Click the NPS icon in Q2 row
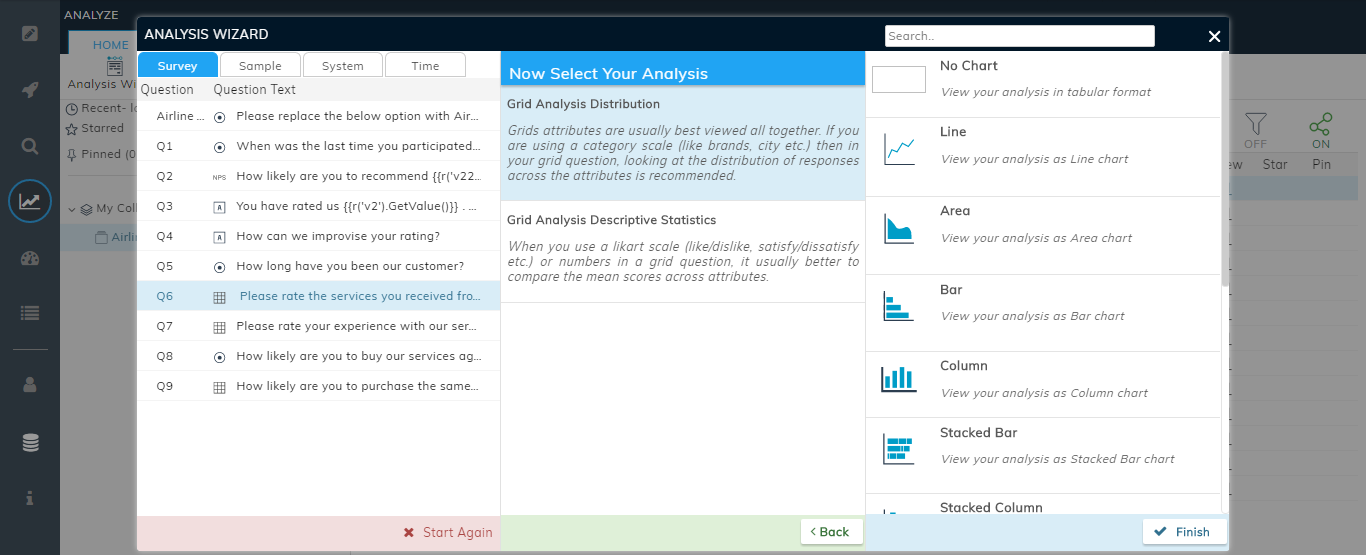Viewport: 1366px width, 555px height. point(220,177)
